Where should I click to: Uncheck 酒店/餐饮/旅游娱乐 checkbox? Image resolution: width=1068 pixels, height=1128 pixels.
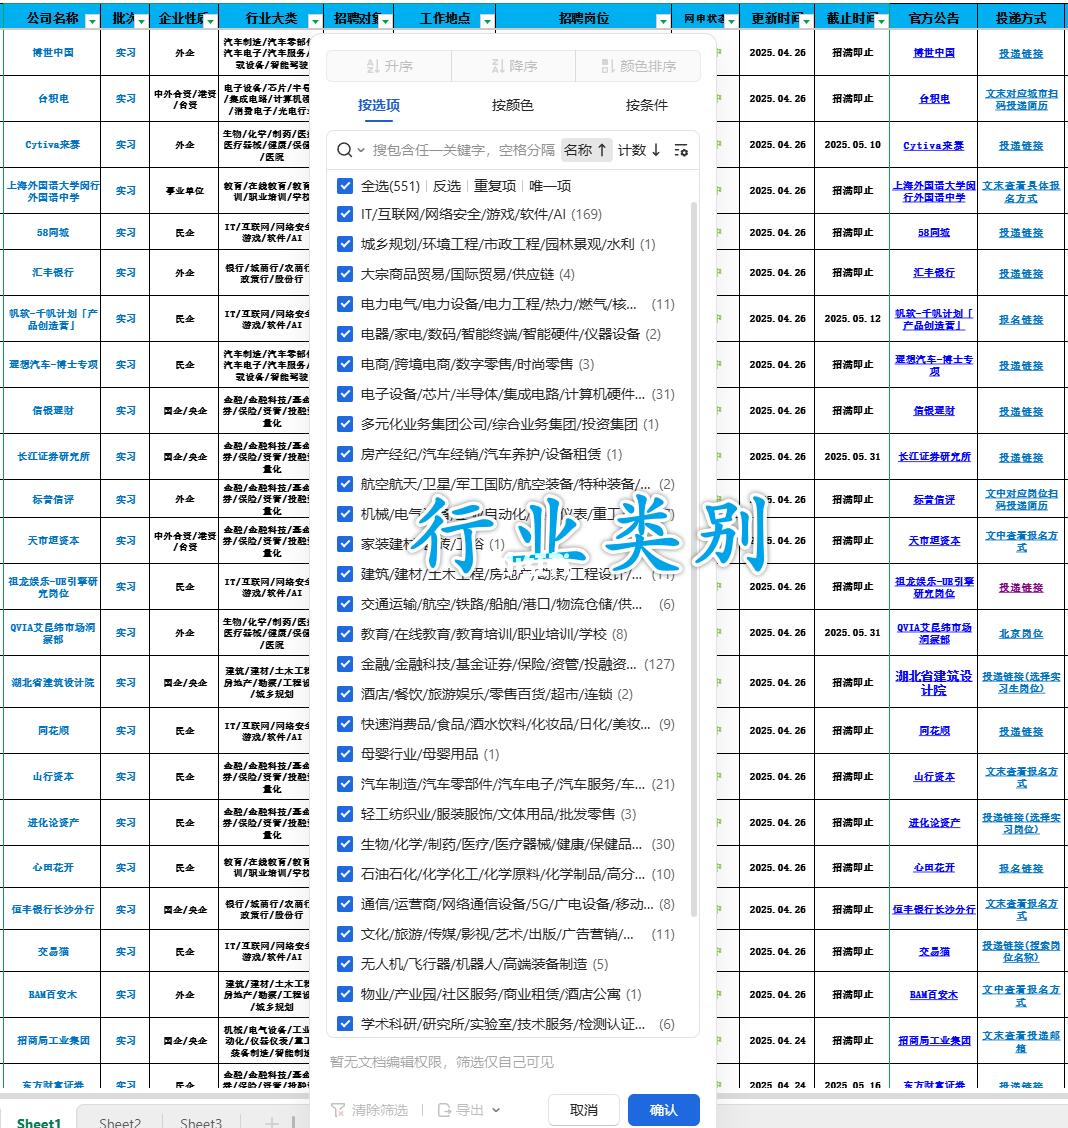coord(345,693)
